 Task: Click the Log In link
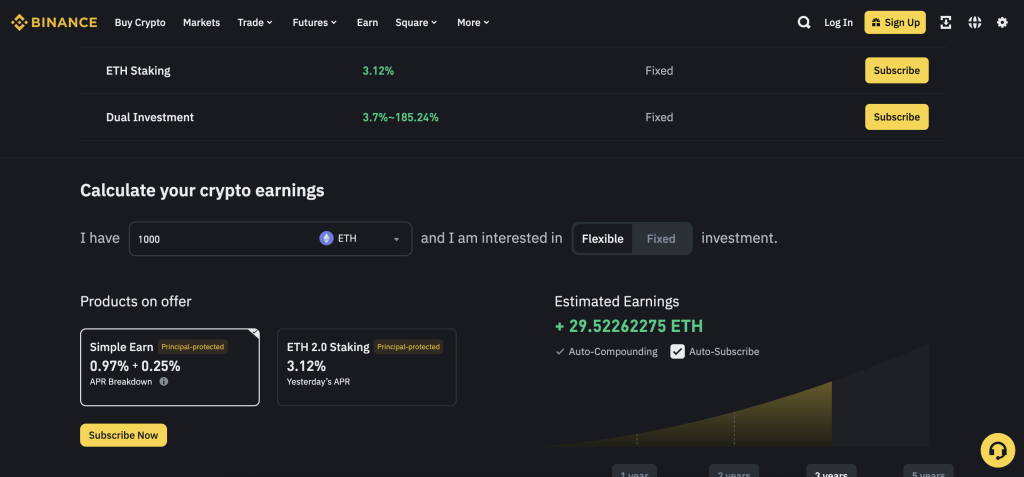(838, 22)
